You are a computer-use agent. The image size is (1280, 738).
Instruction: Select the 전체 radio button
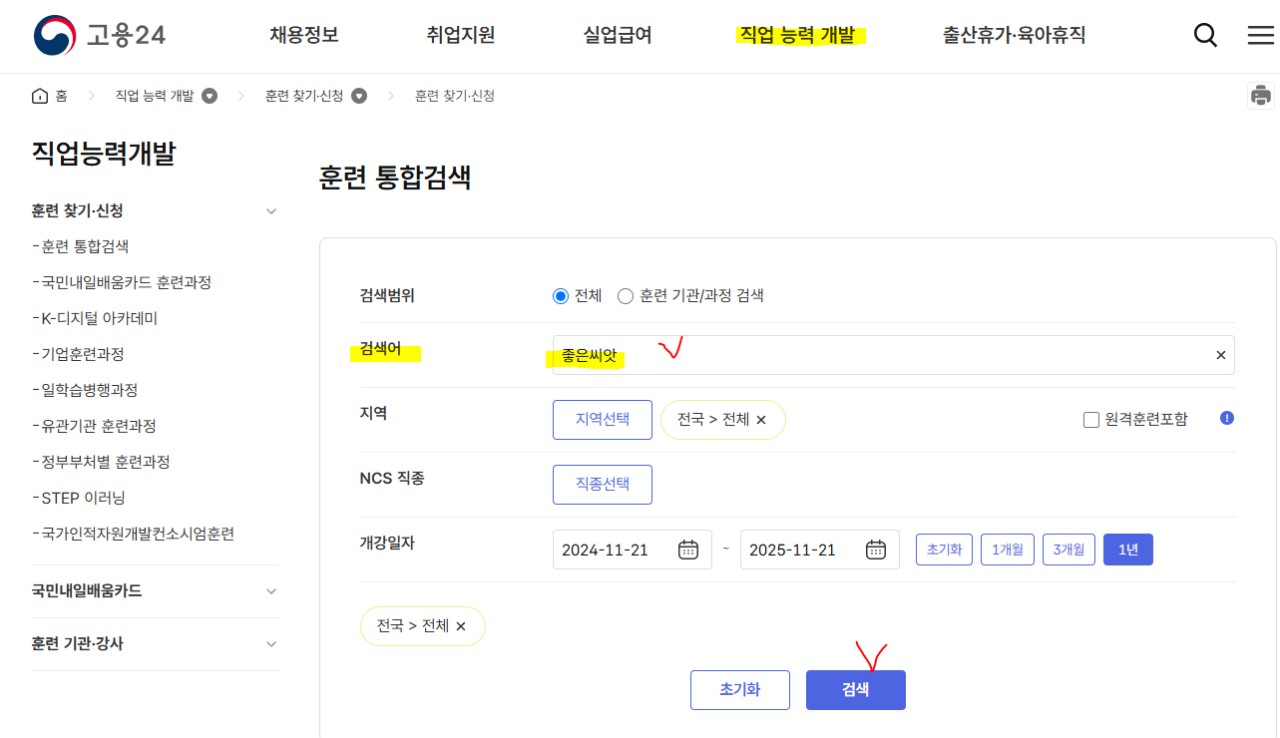click(560, 296)
